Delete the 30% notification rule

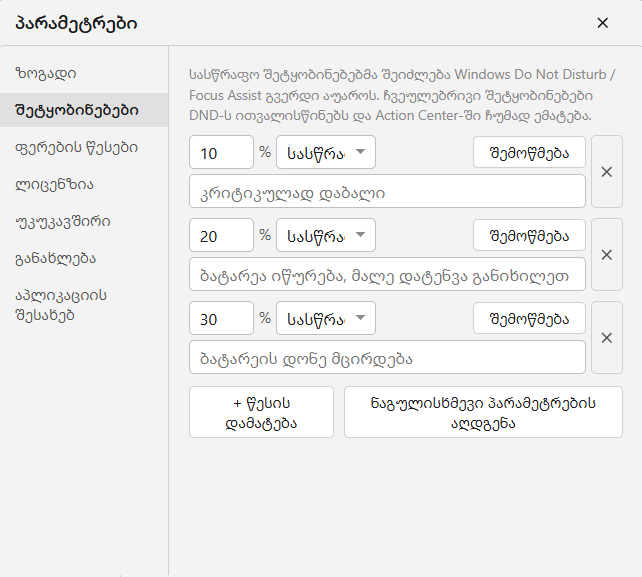607,338
